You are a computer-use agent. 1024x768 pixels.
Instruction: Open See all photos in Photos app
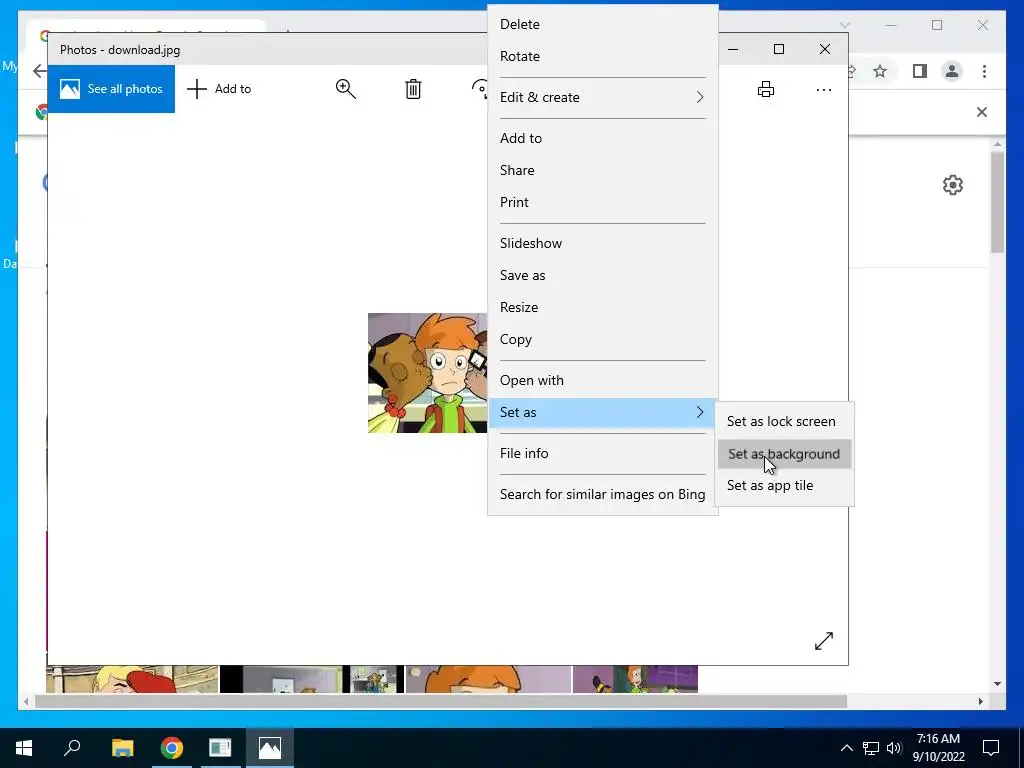click(x=111, y=89)
